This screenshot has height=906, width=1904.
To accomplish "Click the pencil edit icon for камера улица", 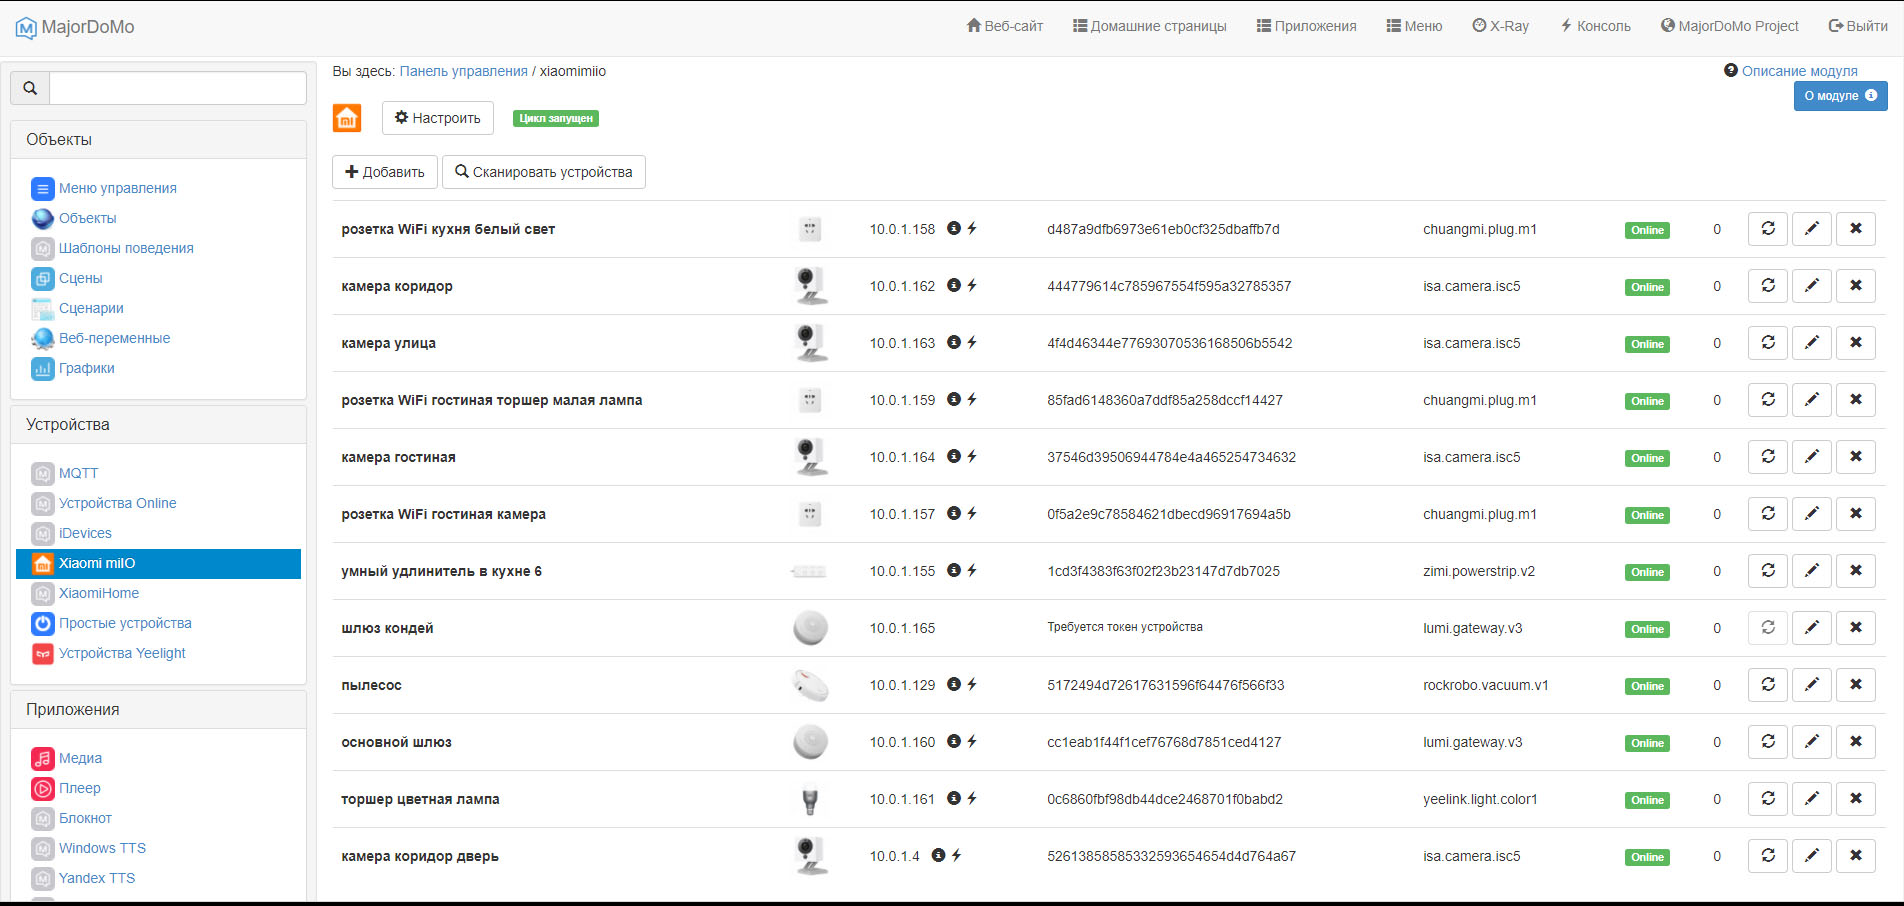I will [x=1811, y=343].
